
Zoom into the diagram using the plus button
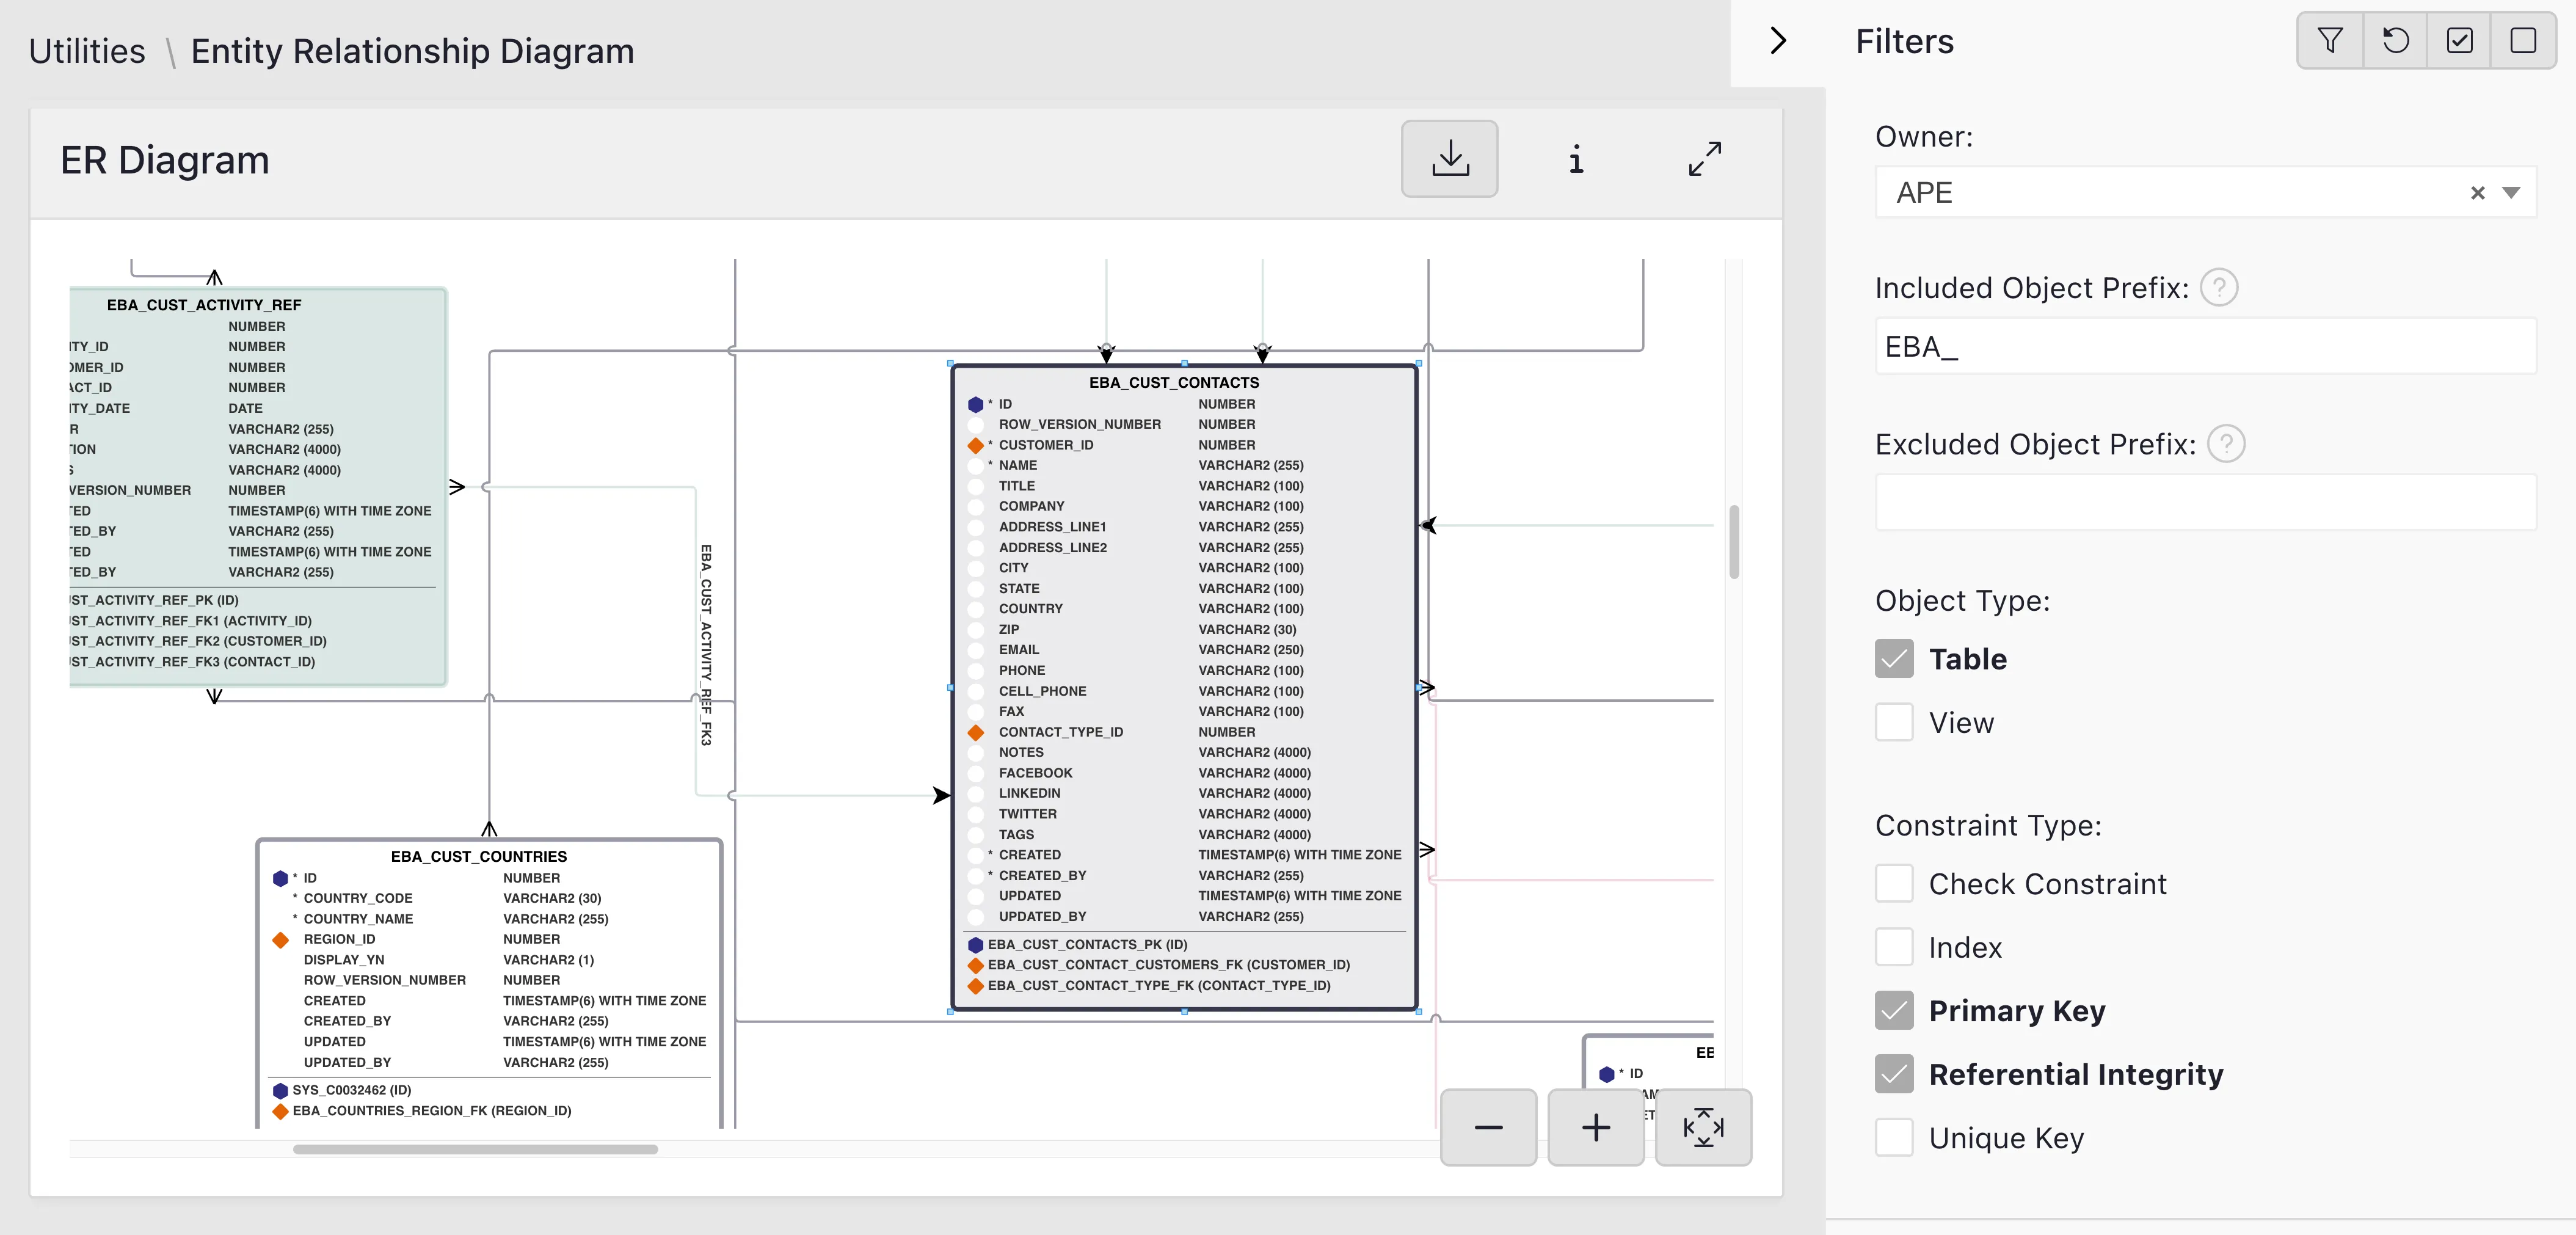1595,1128
